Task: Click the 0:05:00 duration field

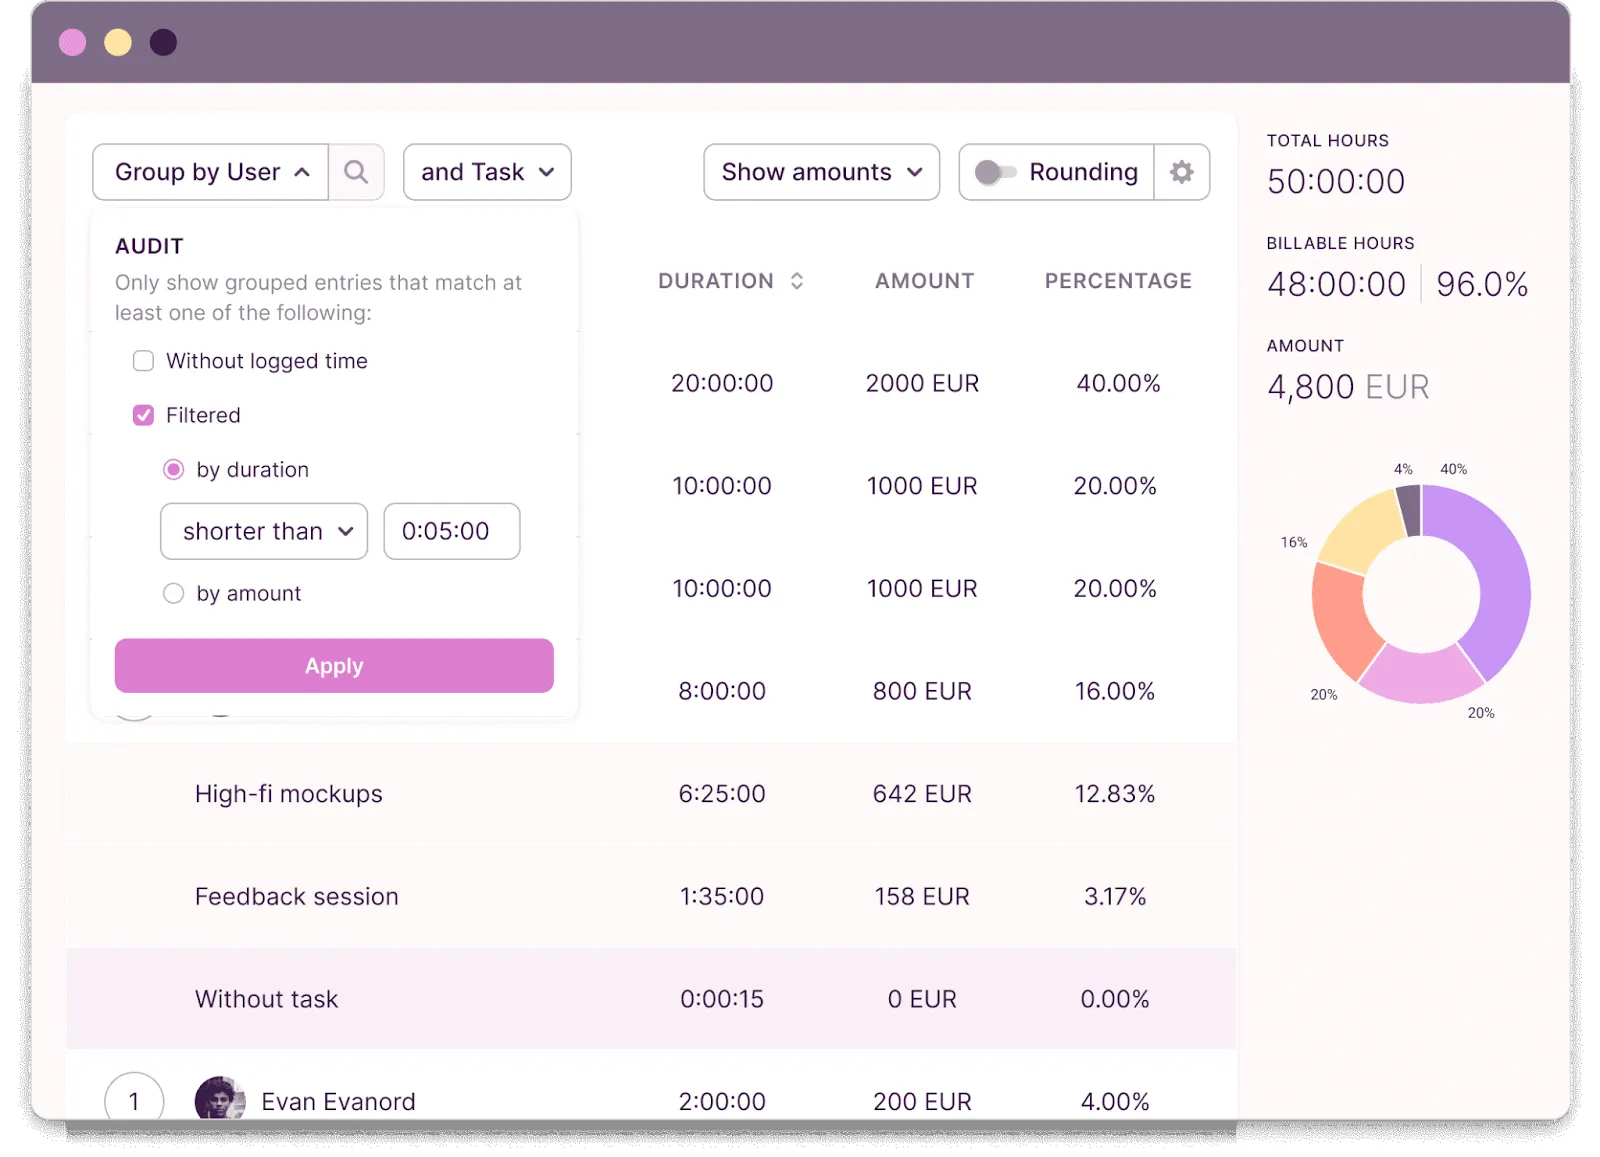Action: pyautogui.click(x=452, y=531)
